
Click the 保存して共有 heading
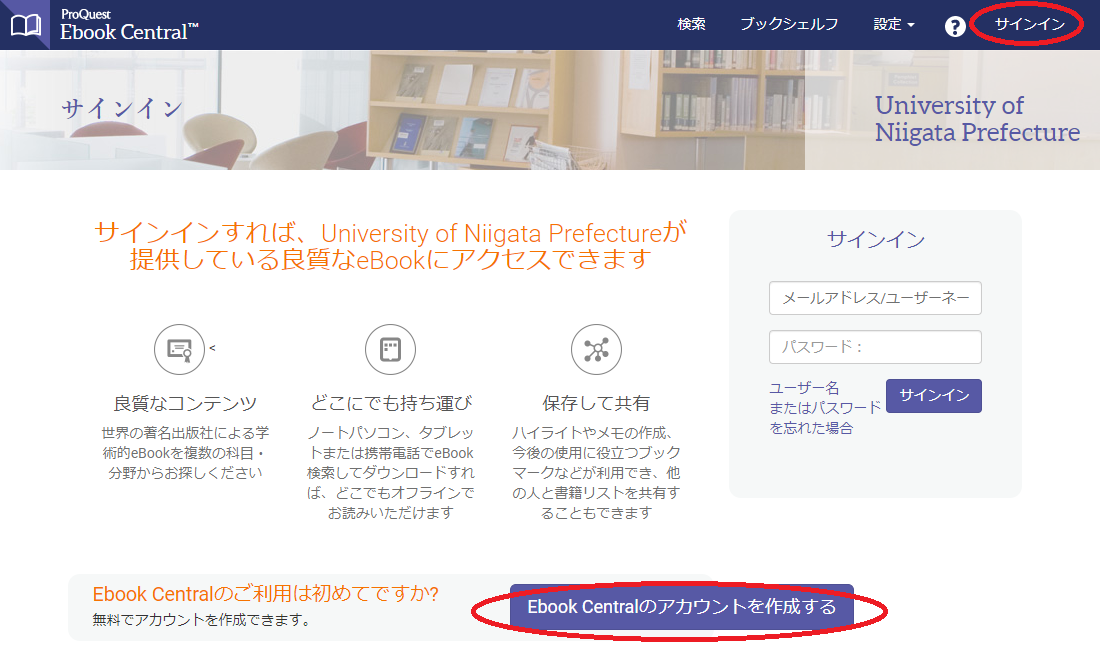pyautogui.click(x=596, y=404)
